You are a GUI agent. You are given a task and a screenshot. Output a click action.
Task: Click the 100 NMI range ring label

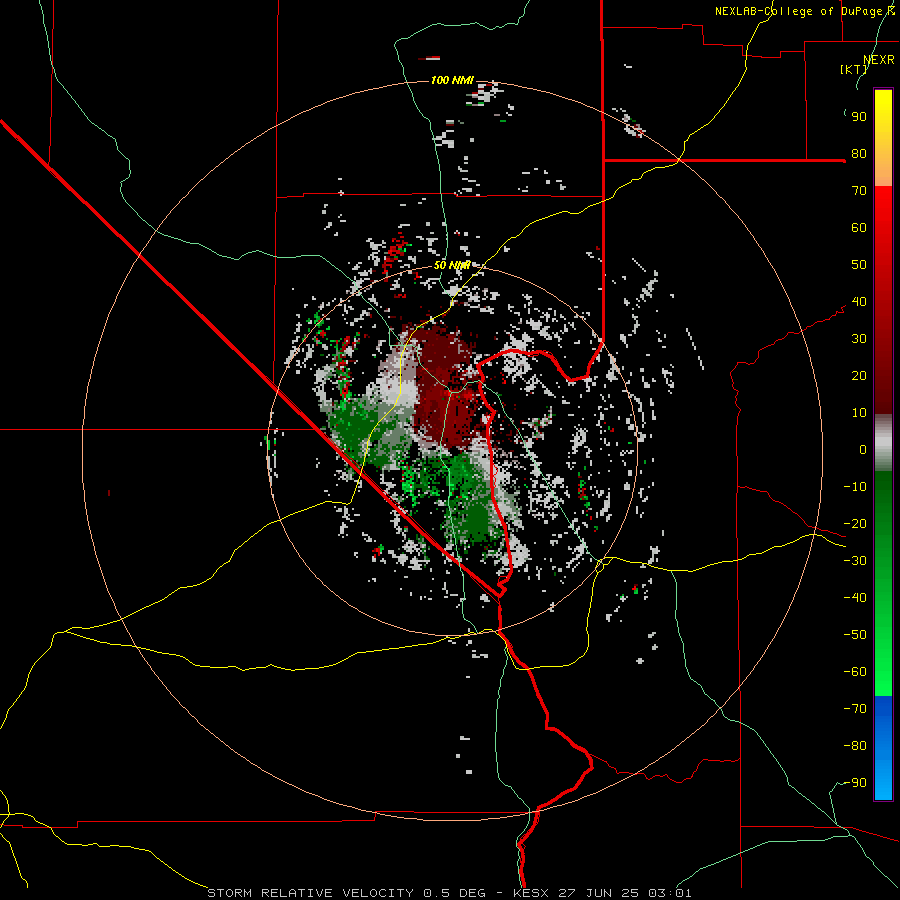(x=452, y=80)
